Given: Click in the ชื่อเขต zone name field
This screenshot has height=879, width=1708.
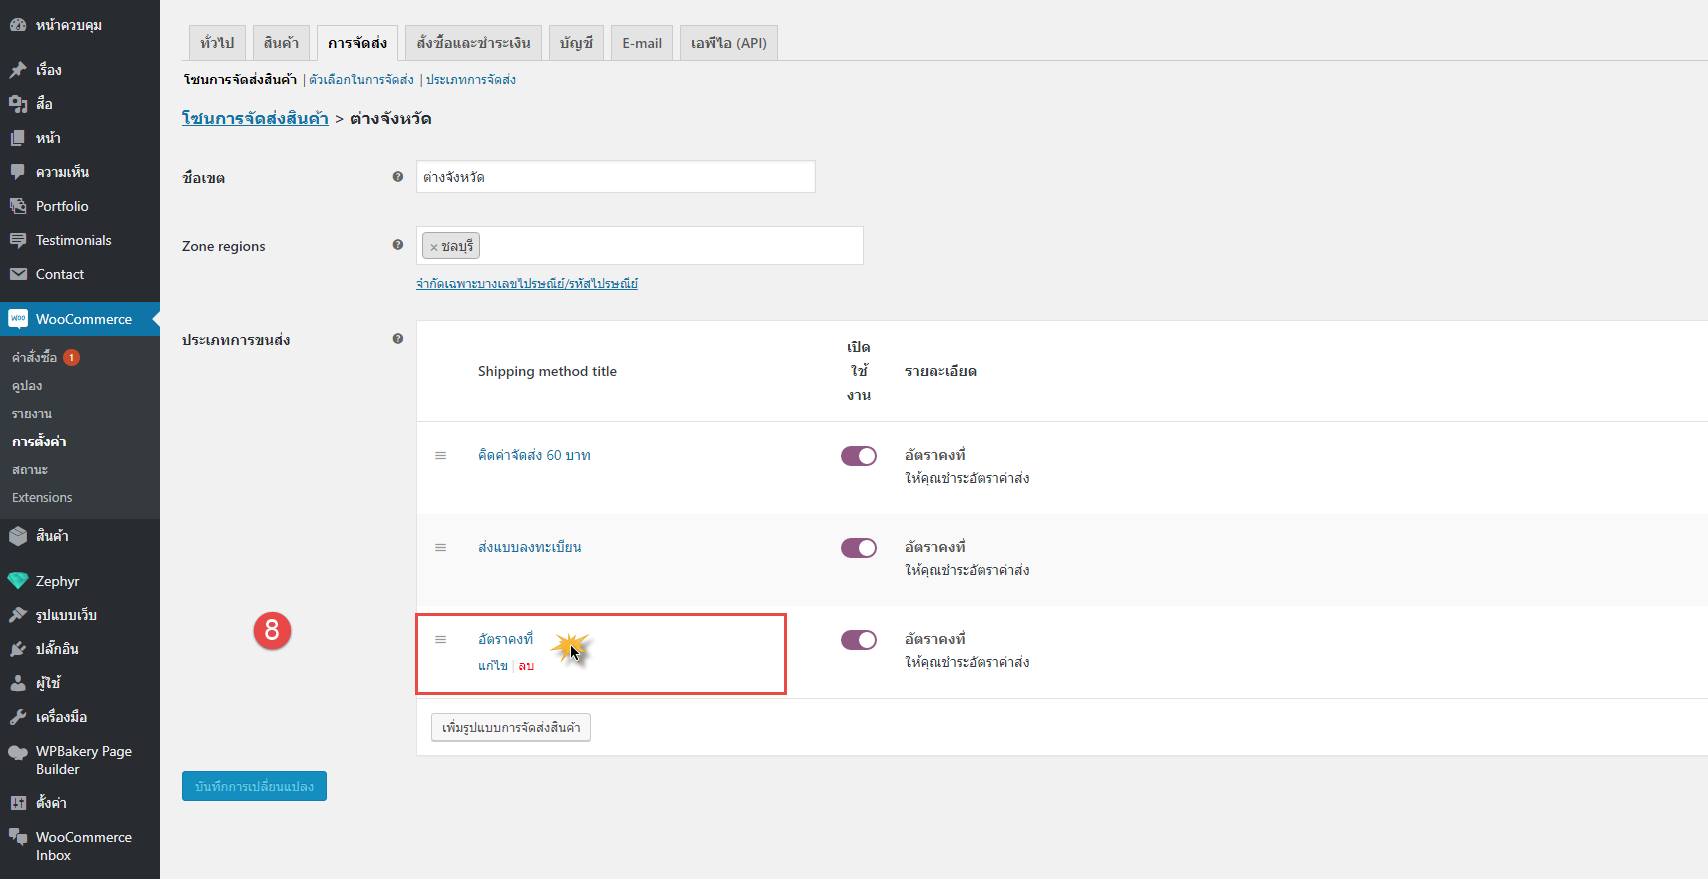Looking at the screenshot, I should click(x=615, y=177).
